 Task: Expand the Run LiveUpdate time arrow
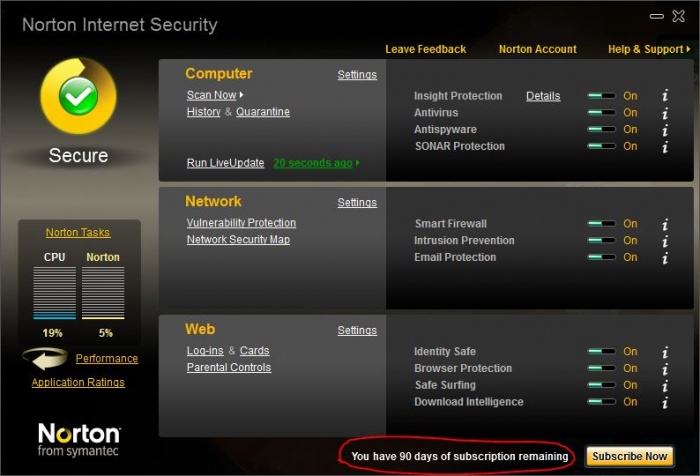pos(358,163)
